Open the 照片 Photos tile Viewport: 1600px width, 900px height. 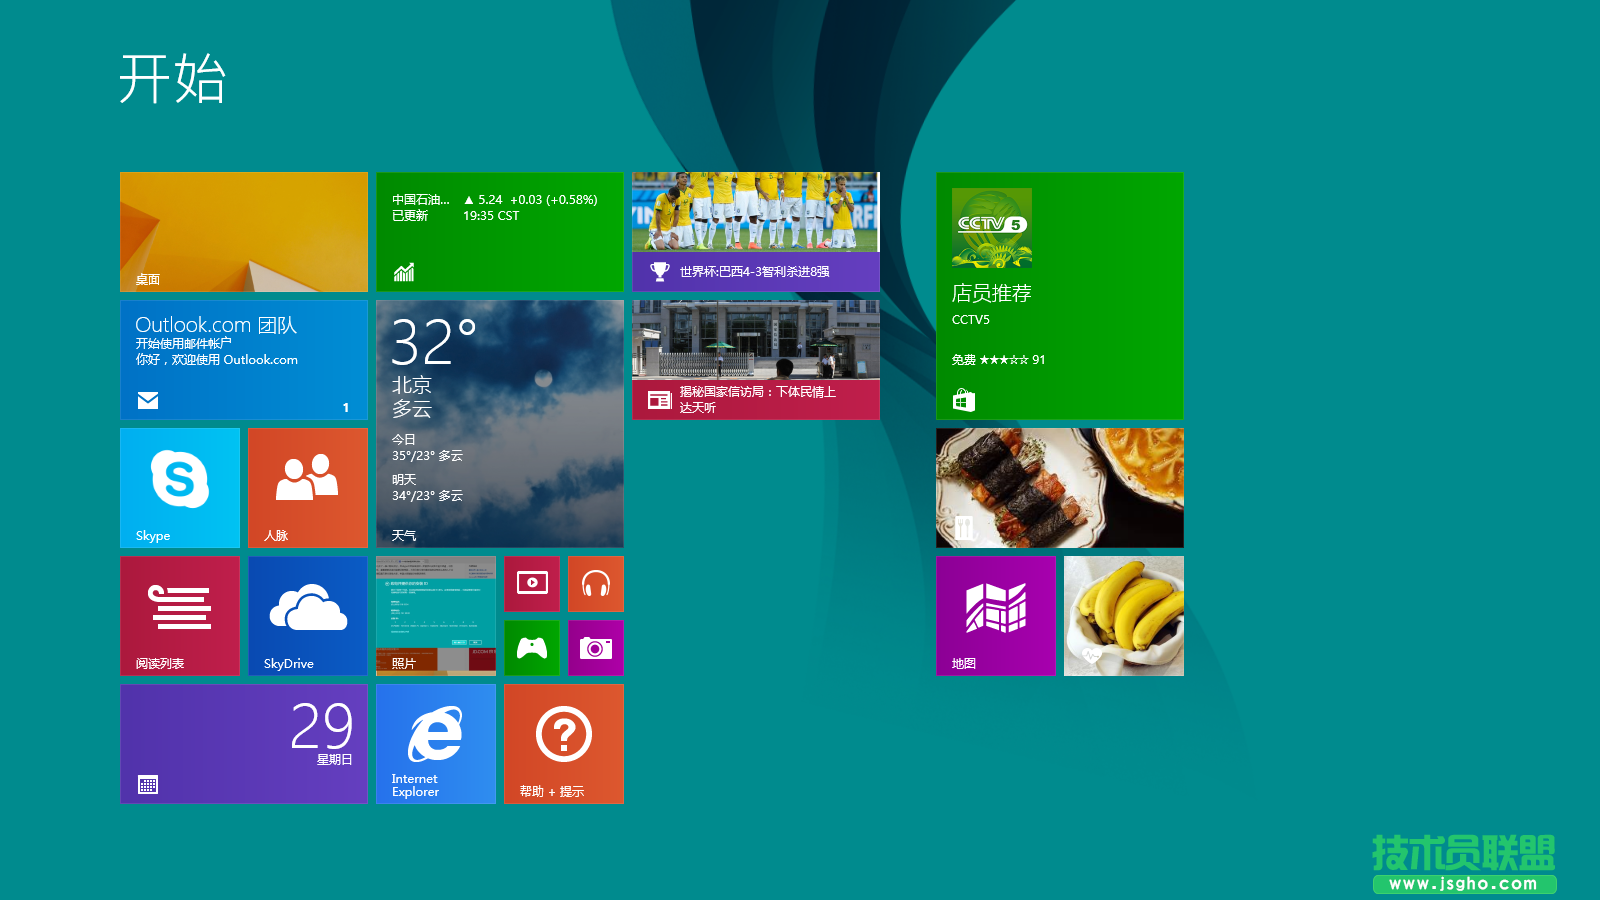(436, 616)
